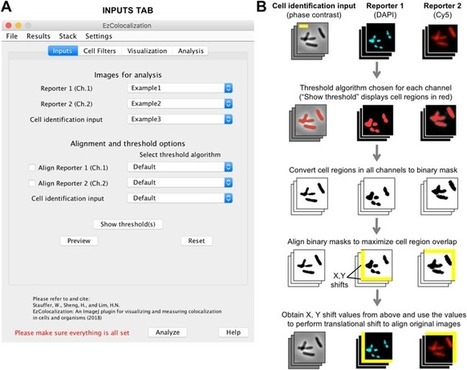The image size is (467, 370).
Task: Enable Align Reporter 1 (Ch.1) checkbox
Action: coord(32,168)
